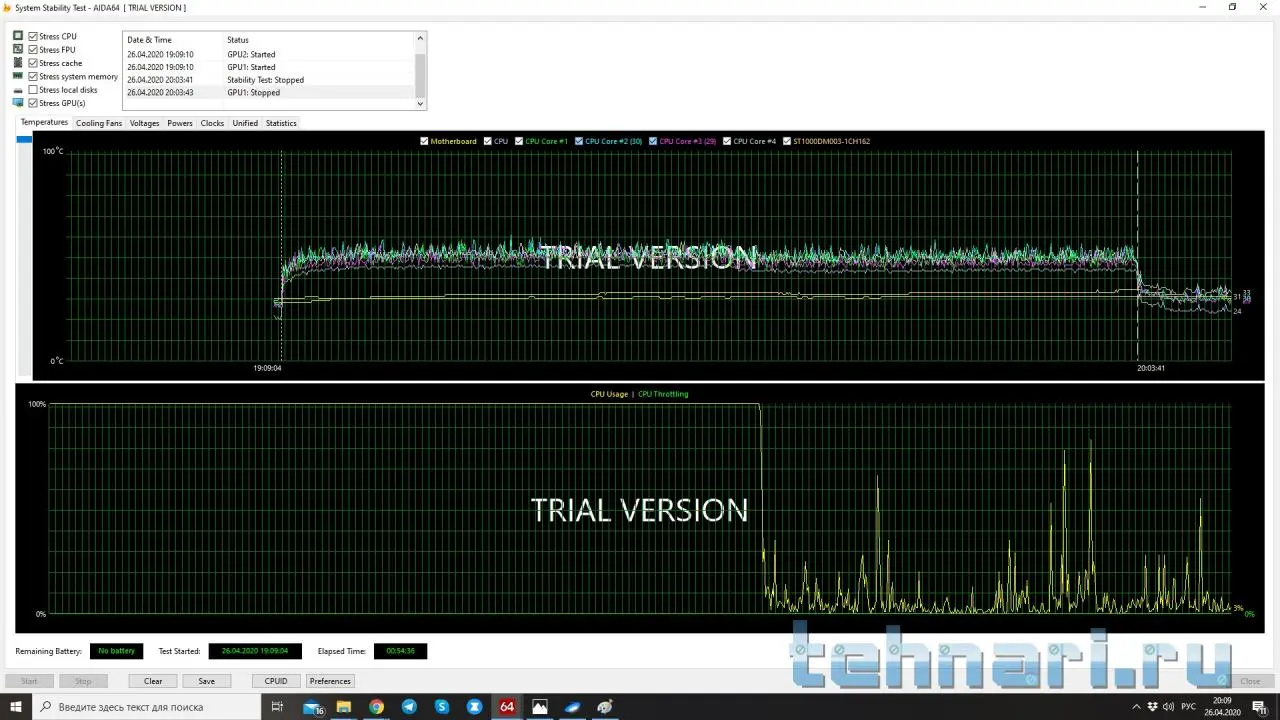Open the Photos app from the taskbar

(540, 707)
